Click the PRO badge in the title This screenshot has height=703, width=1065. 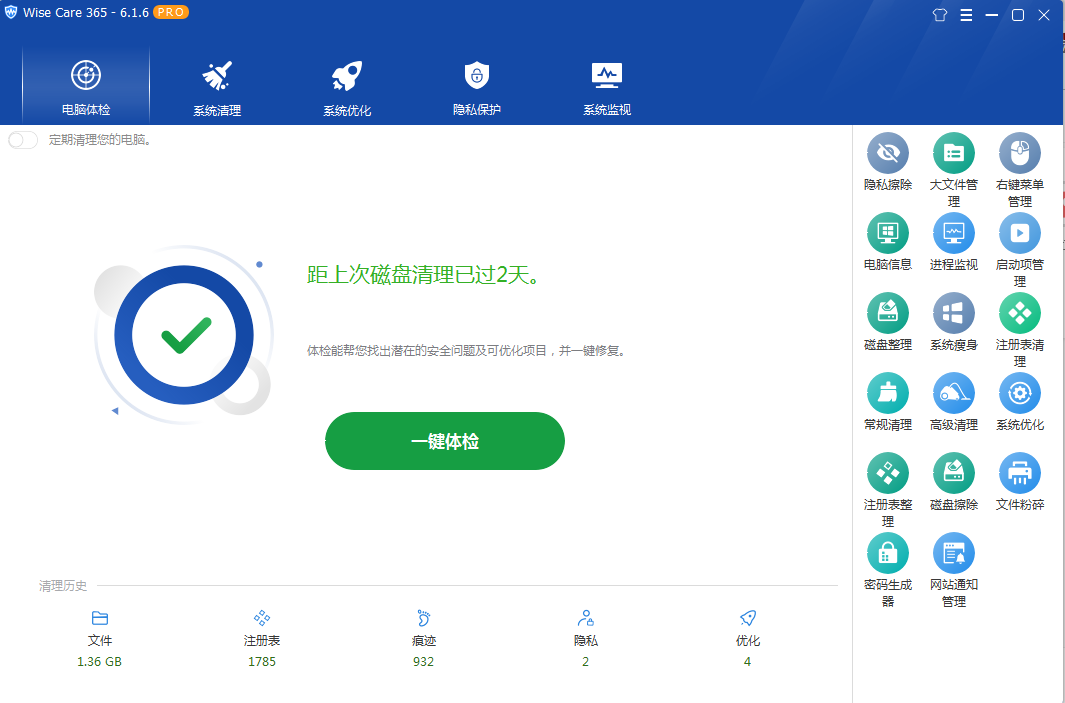coord(170,12)
